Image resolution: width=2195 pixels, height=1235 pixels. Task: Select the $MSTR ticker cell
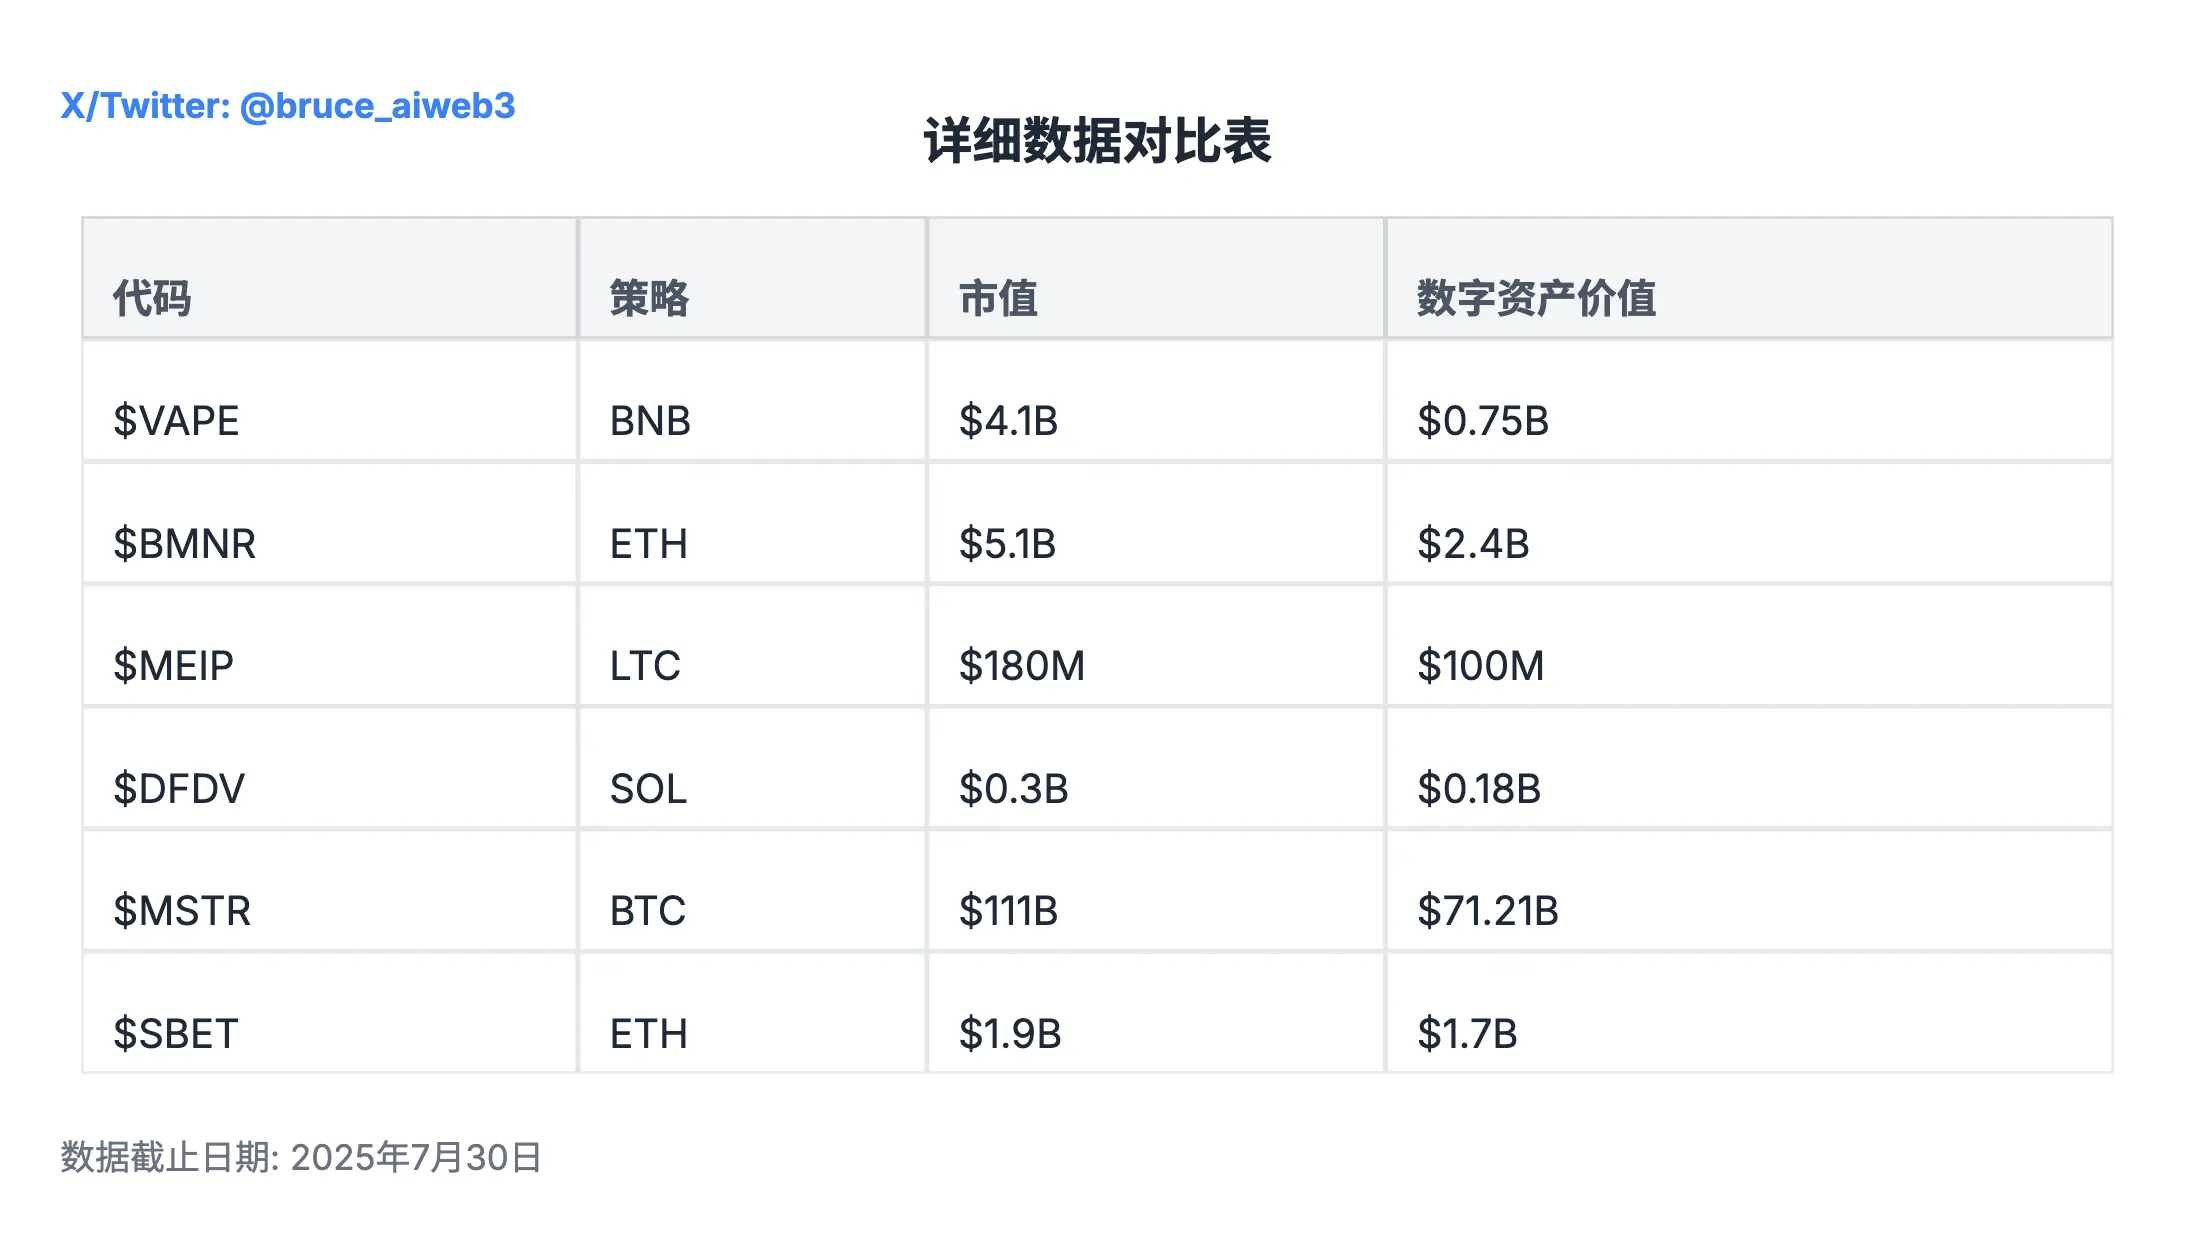[x=181, y=911]
